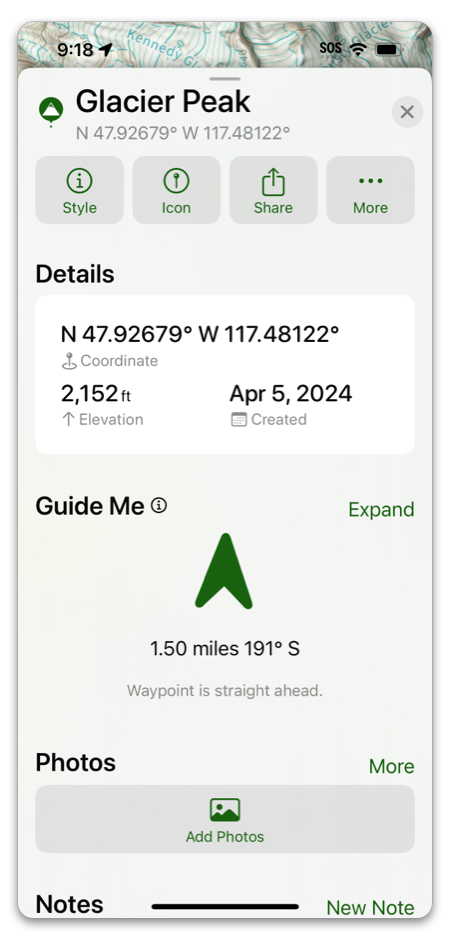Image resolution: width=450 pixels, height=940 pixels.
Task: Tap the Guide Me info icon
Action: pos(159,506)
